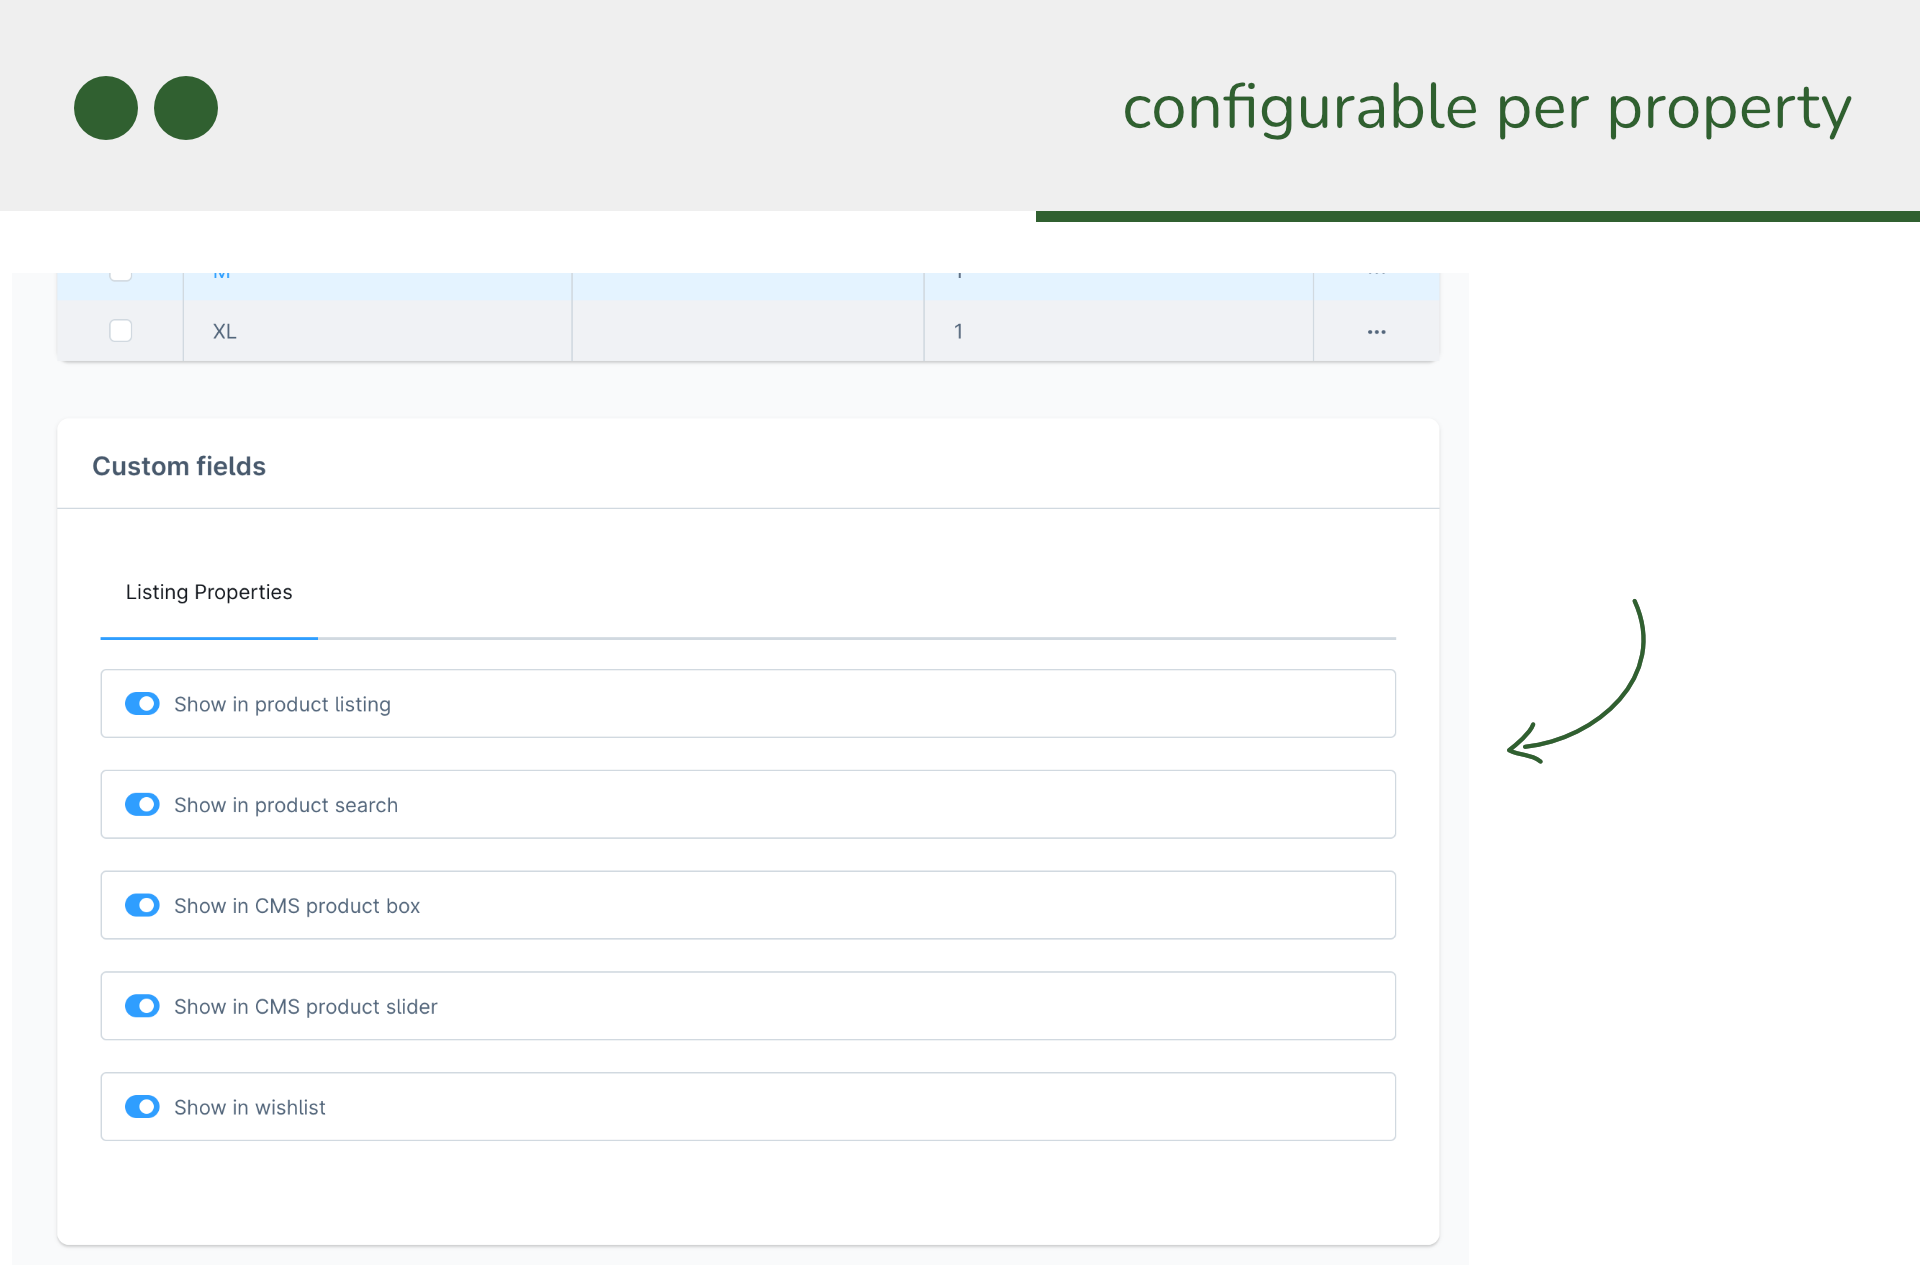Viewport: 1920px width, 1269px height.
Task: Tick the XL row checkbox
Action: pyautogui.click(x=121, y=331)
